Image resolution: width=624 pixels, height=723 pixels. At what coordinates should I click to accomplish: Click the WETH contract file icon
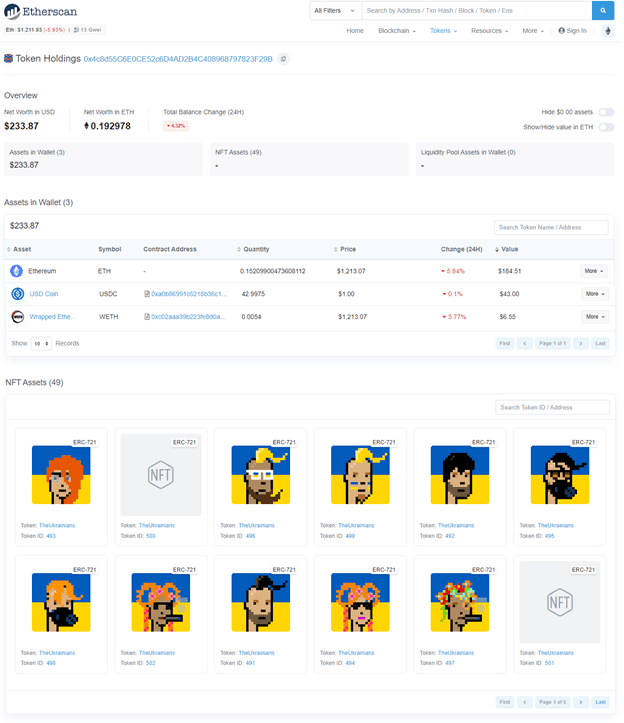tap(148, 318)
